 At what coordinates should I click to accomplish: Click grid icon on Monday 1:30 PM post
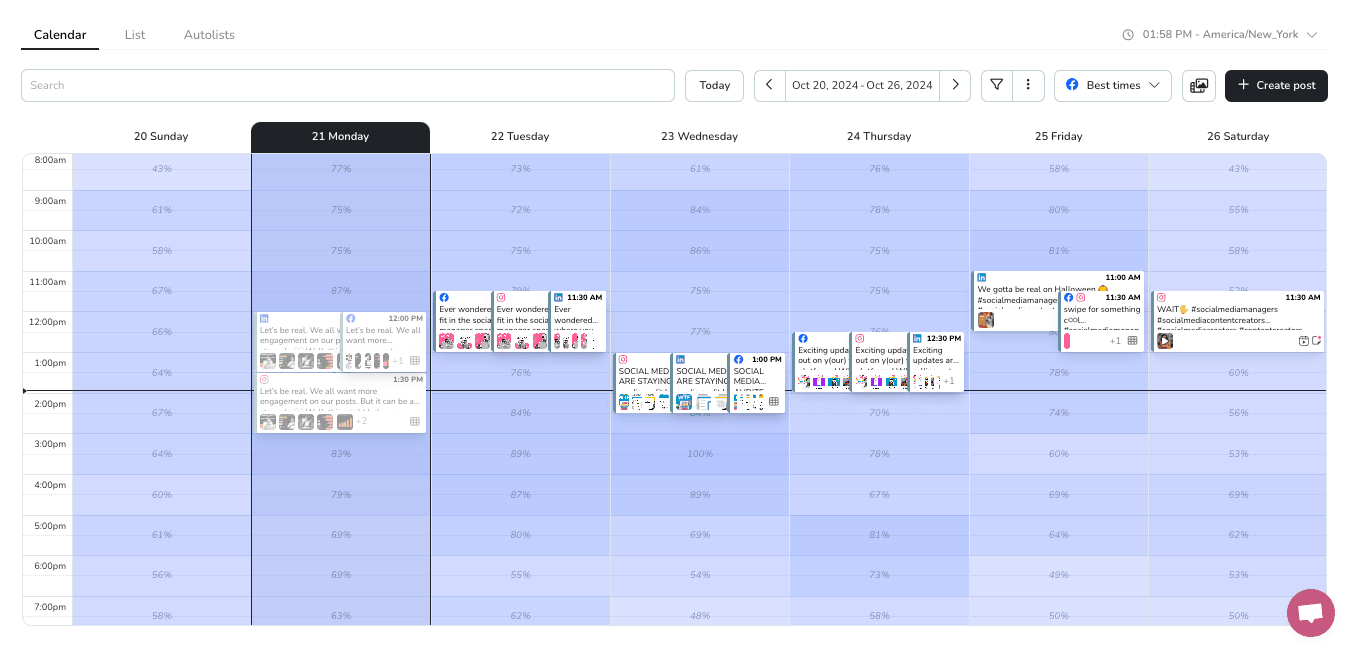coord(414,422)
